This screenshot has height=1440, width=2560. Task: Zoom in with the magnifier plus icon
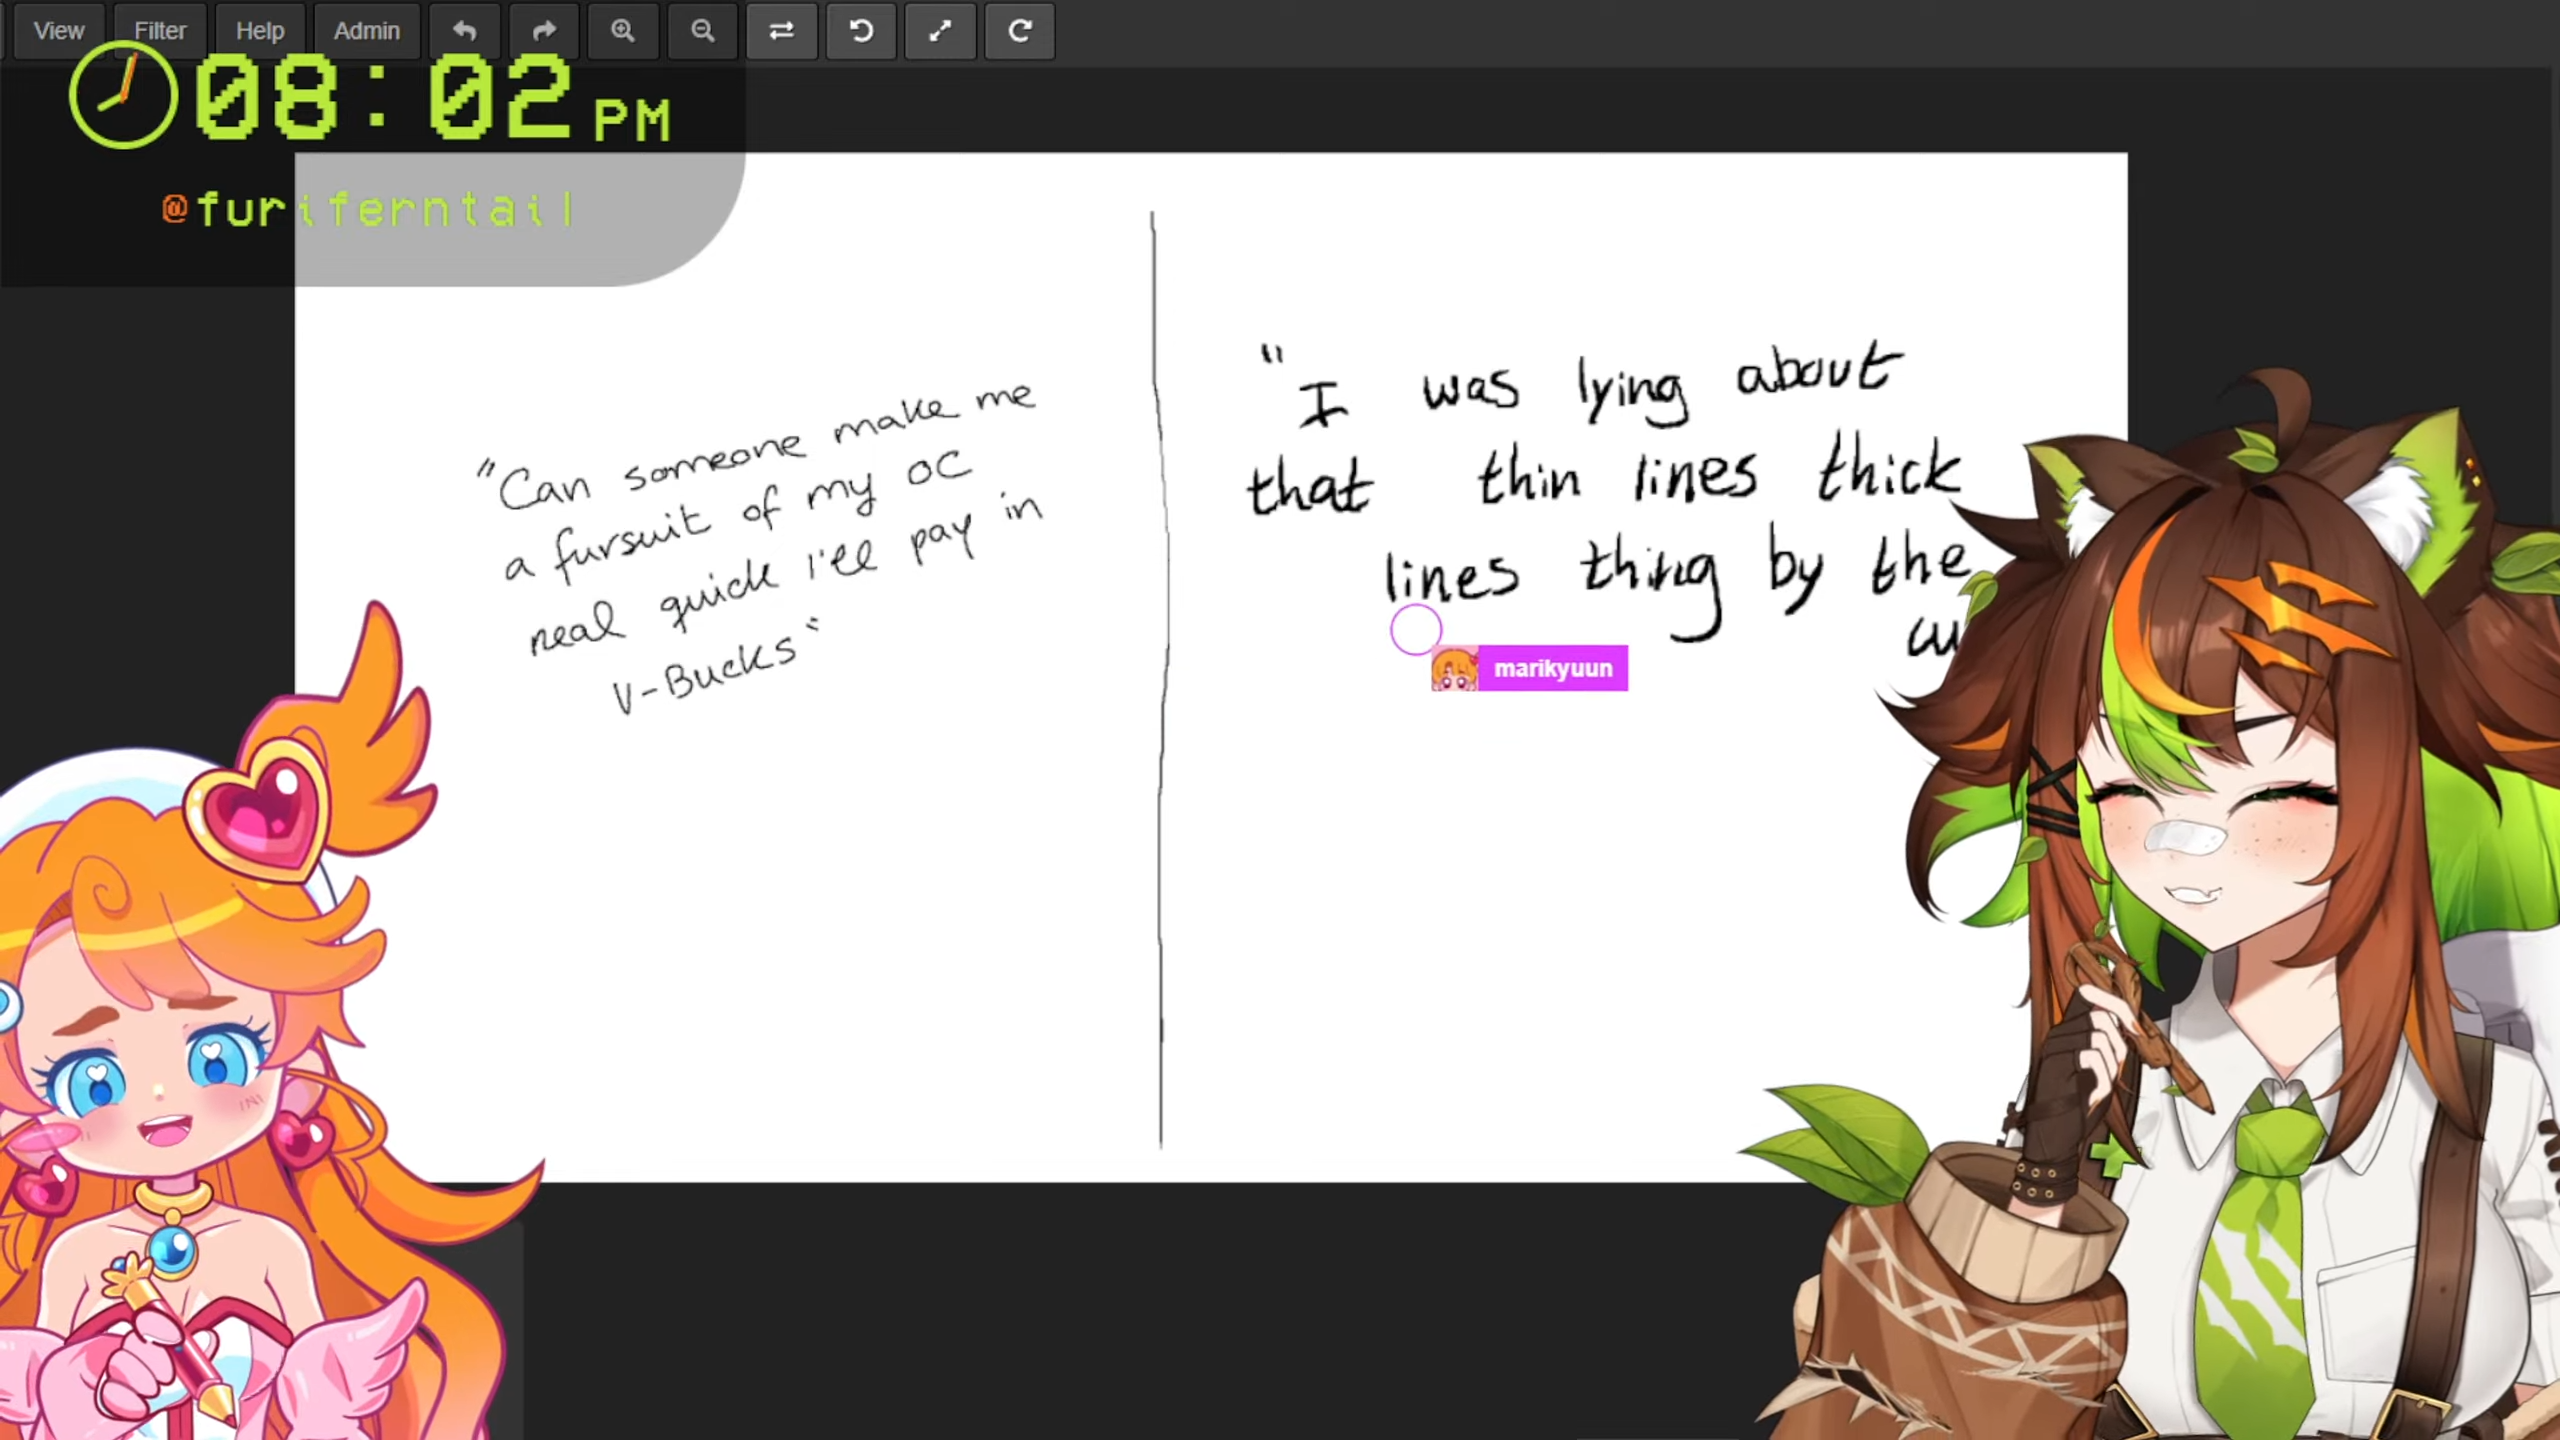(623, 31)
